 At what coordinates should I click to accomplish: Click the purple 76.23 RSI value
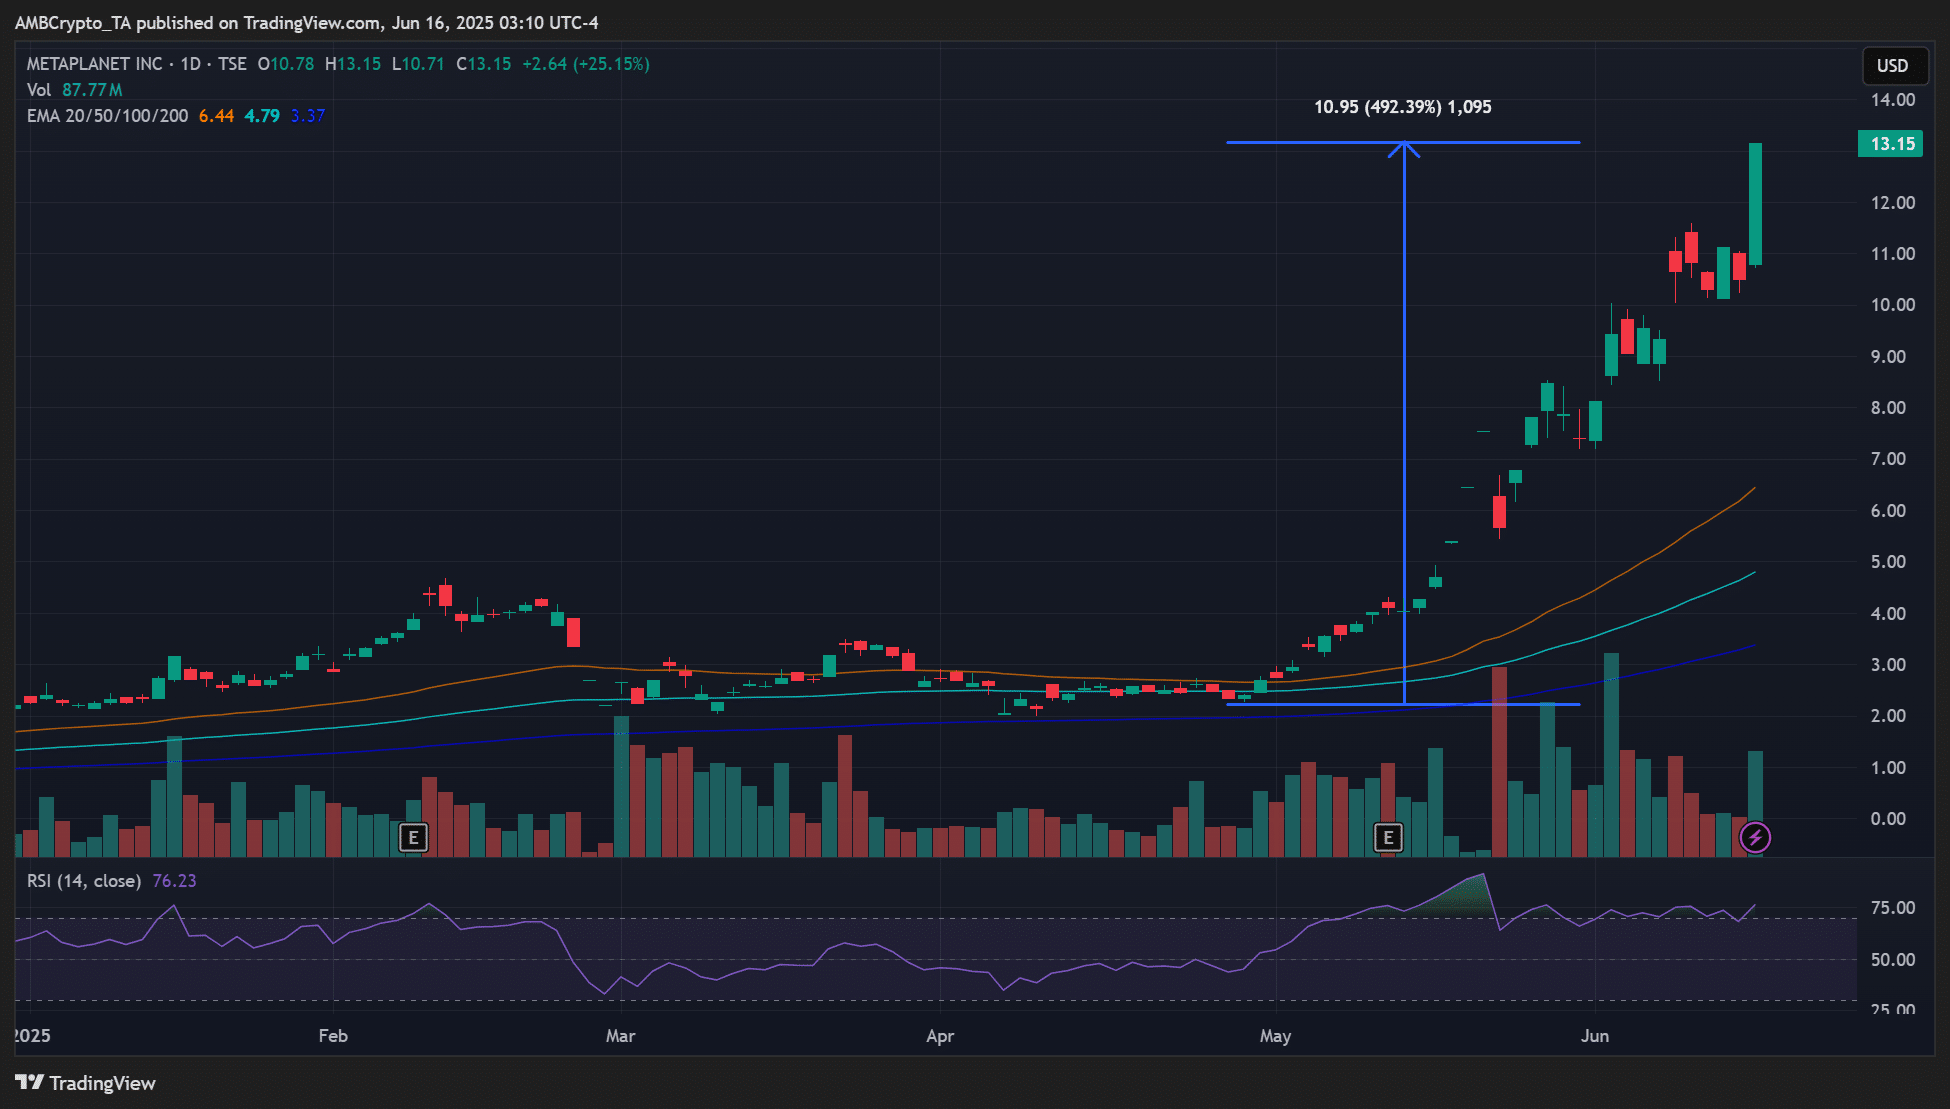(174, 881)
